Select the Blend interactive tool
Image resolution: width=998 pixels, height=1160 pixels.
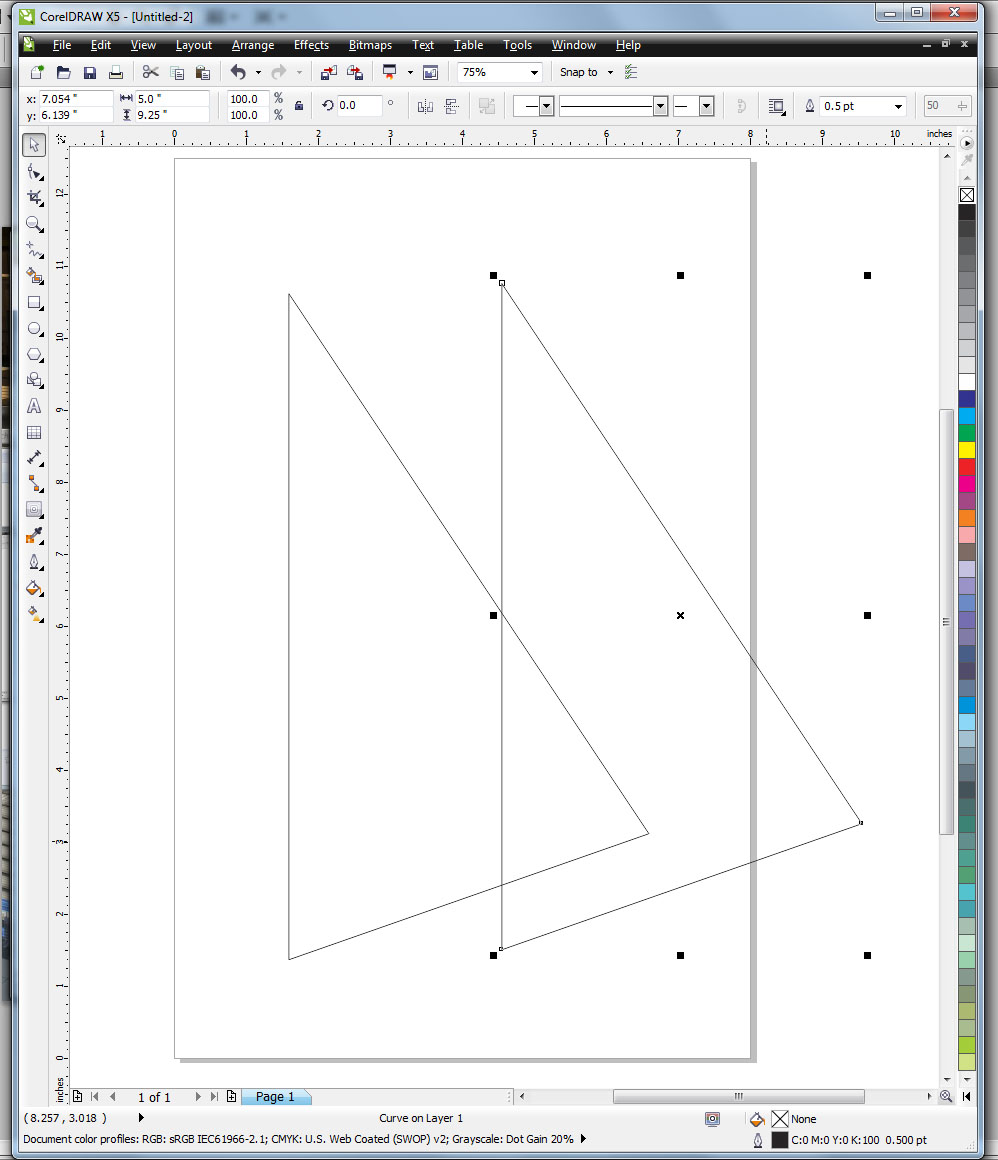coord(34,510)
